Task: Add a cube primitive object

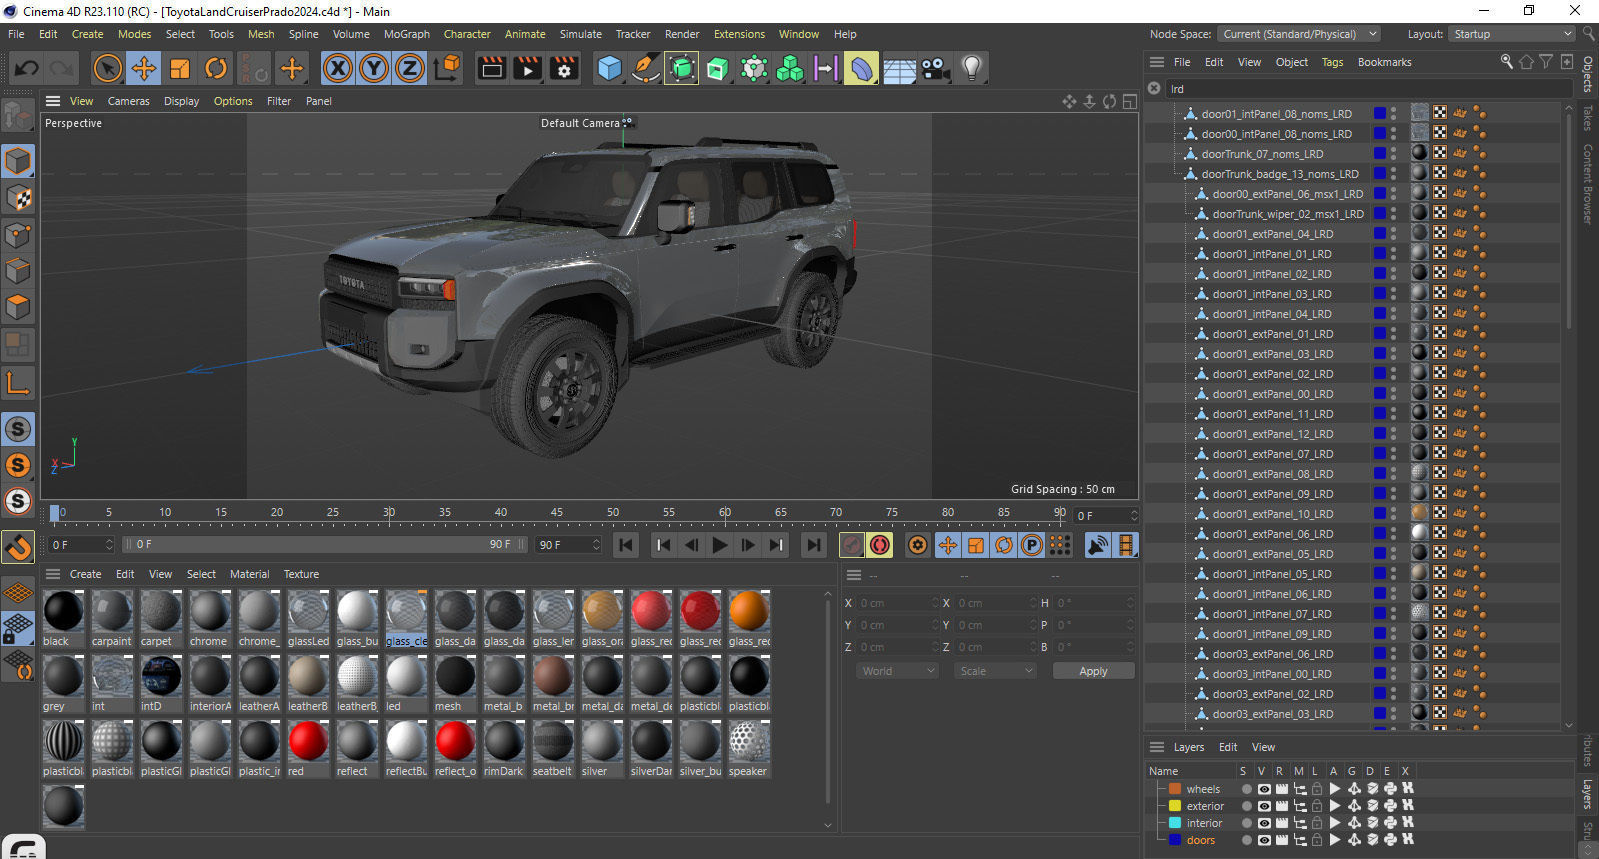Action: point(609,68)
